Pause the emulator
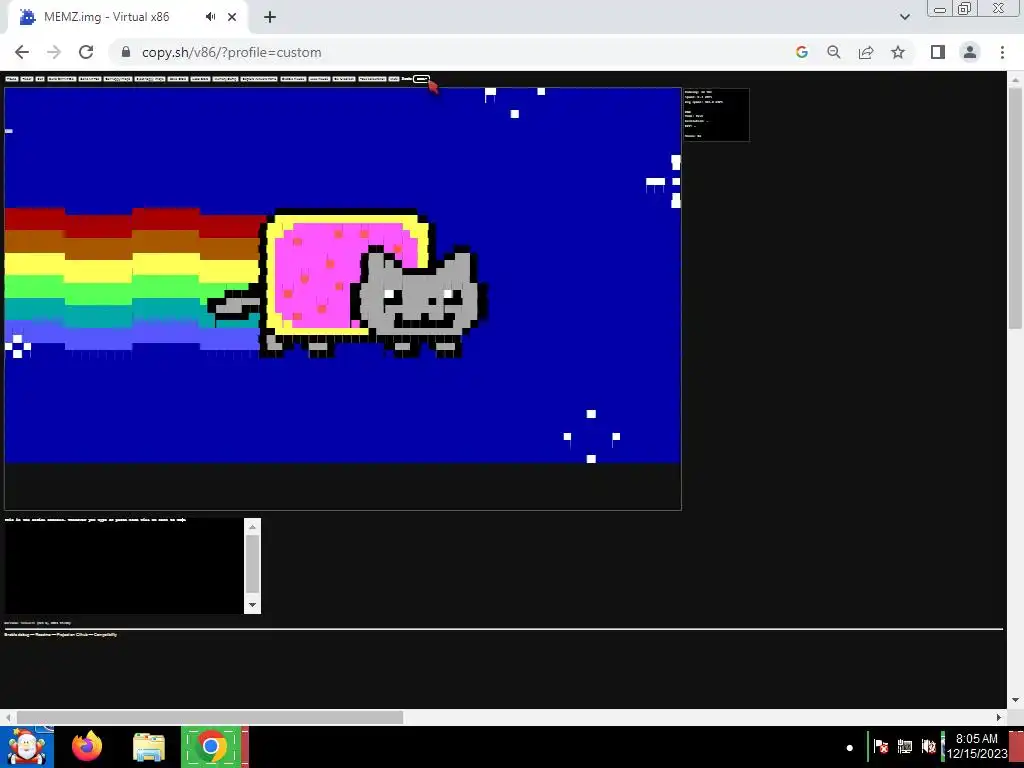 (11, 79)
